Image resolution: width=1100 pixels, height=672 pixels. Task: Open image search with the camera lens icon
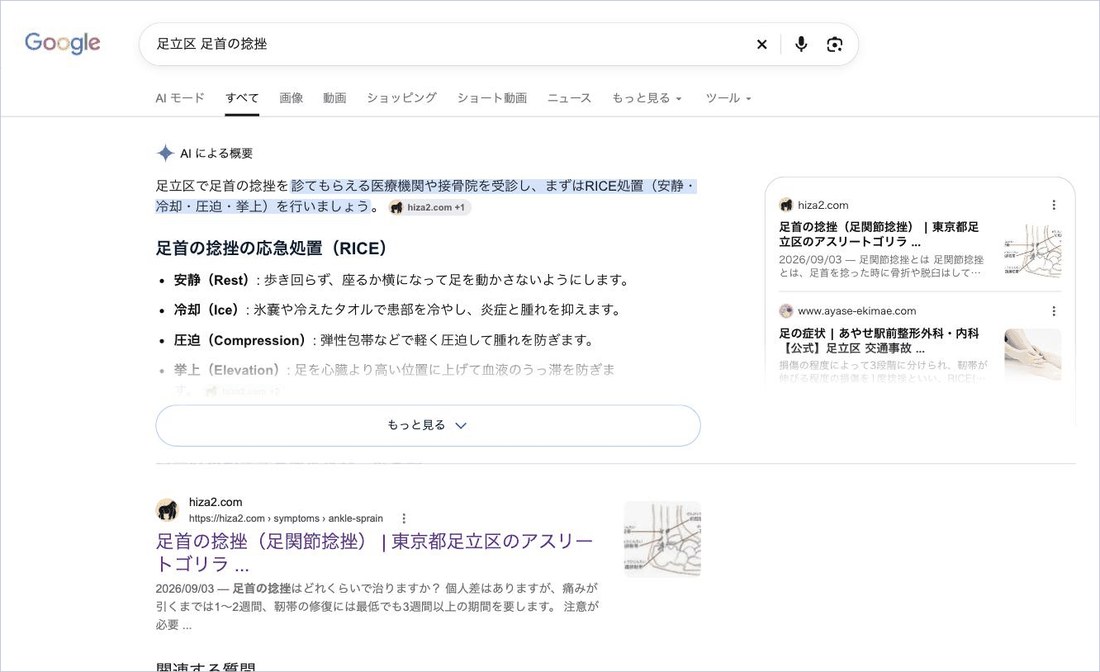(835, 44)
